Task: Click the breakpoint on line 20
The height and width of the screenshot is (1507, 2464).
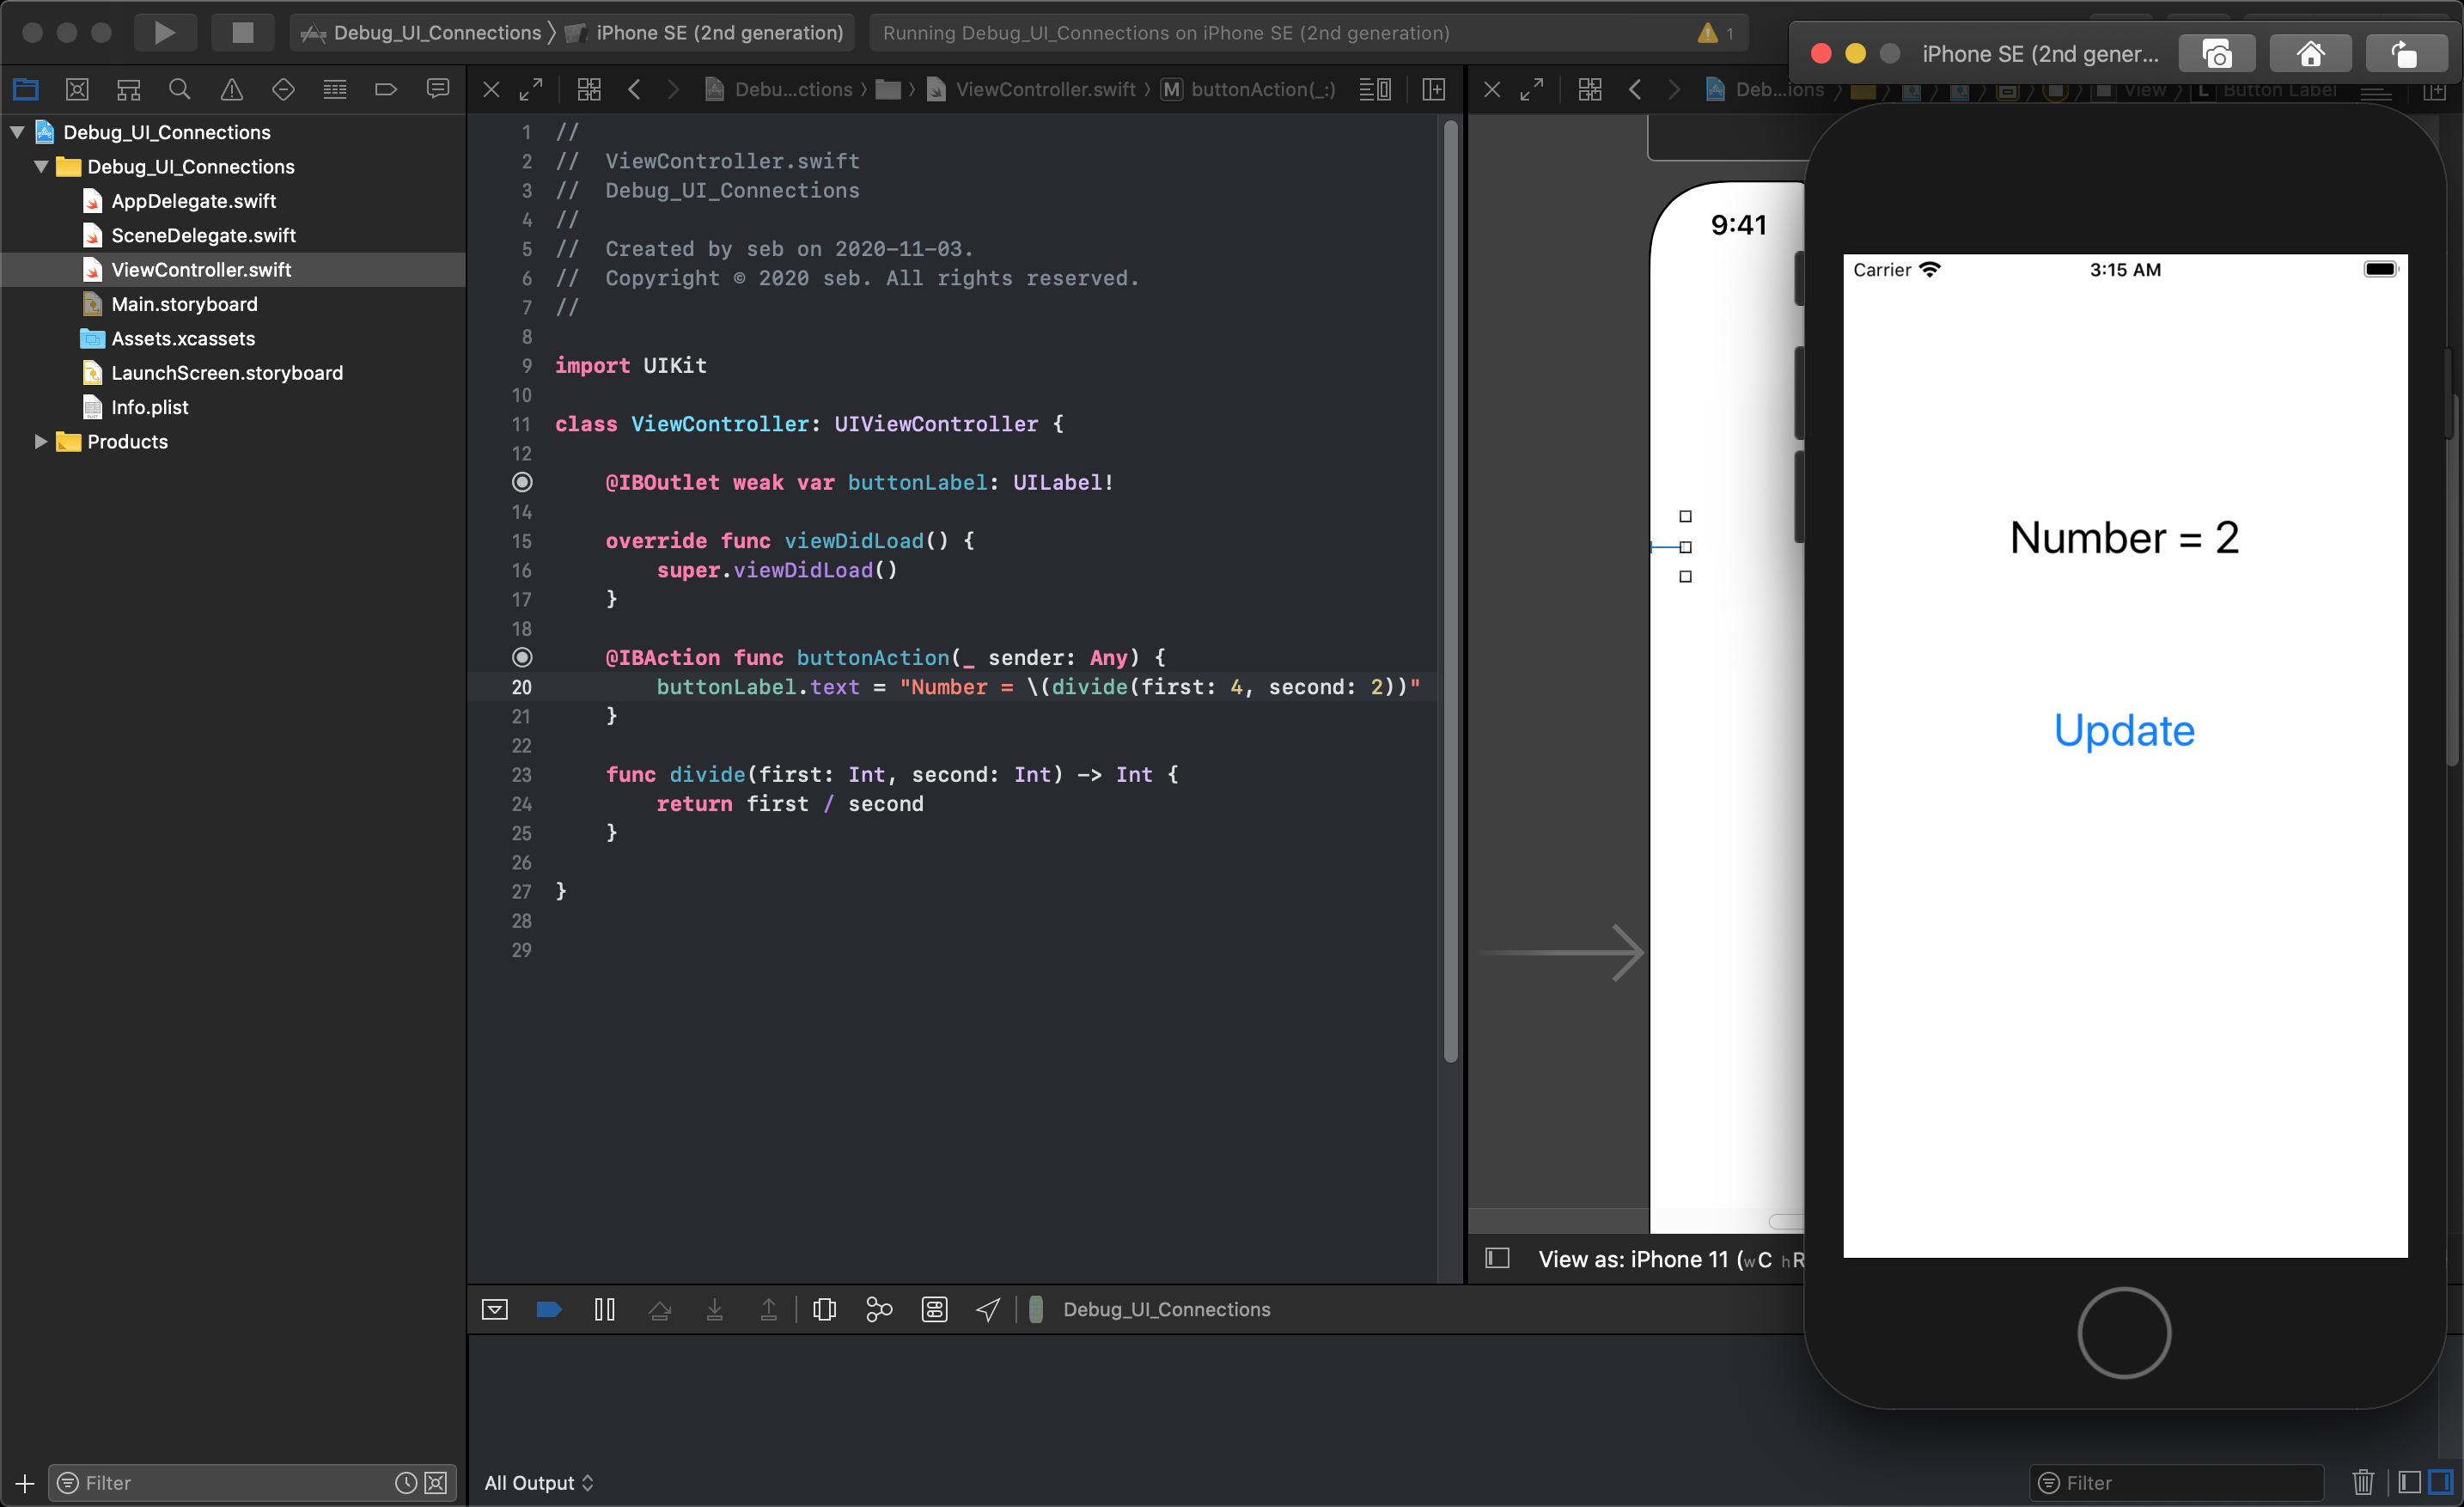Action: click(x=519, y=686)
